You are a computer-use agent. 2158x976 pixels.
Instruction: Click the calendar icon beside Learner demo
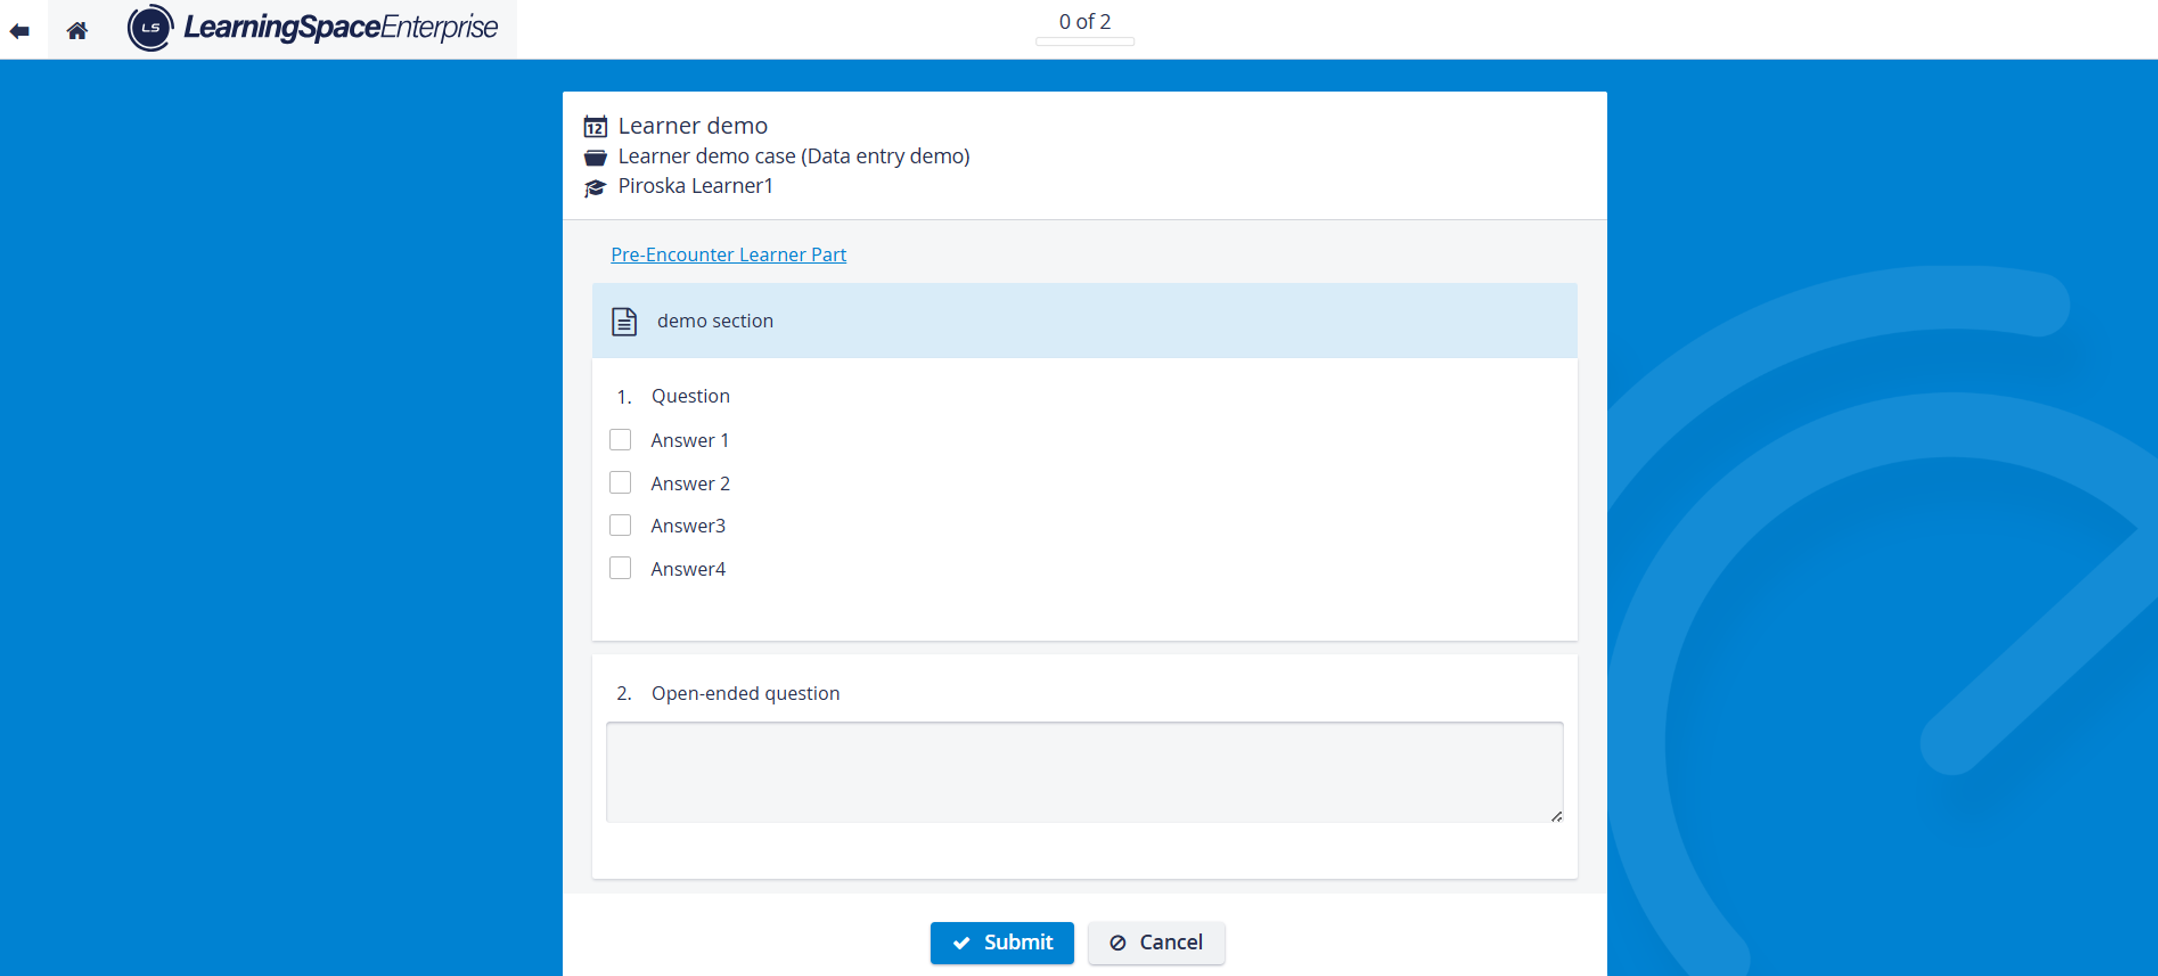pos(595,126)
